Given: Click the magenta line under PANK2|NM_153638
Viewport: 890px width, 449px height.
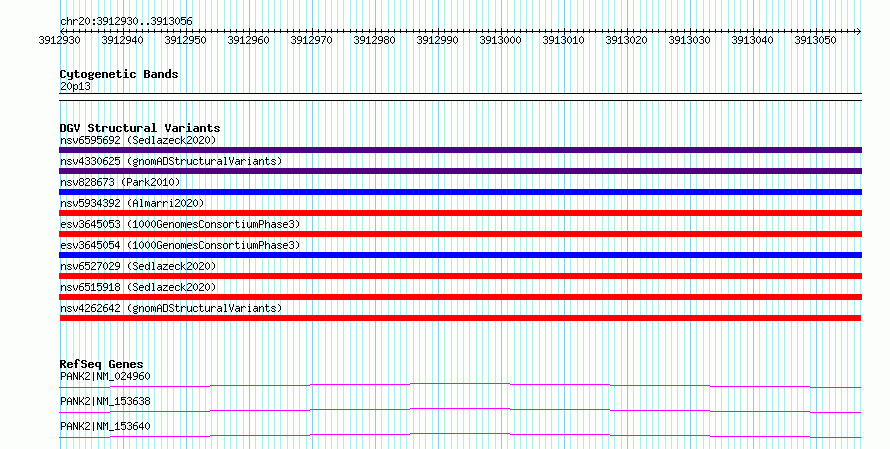Looking at the screenshot, I should pyautogui.click(x=460, y=410).
